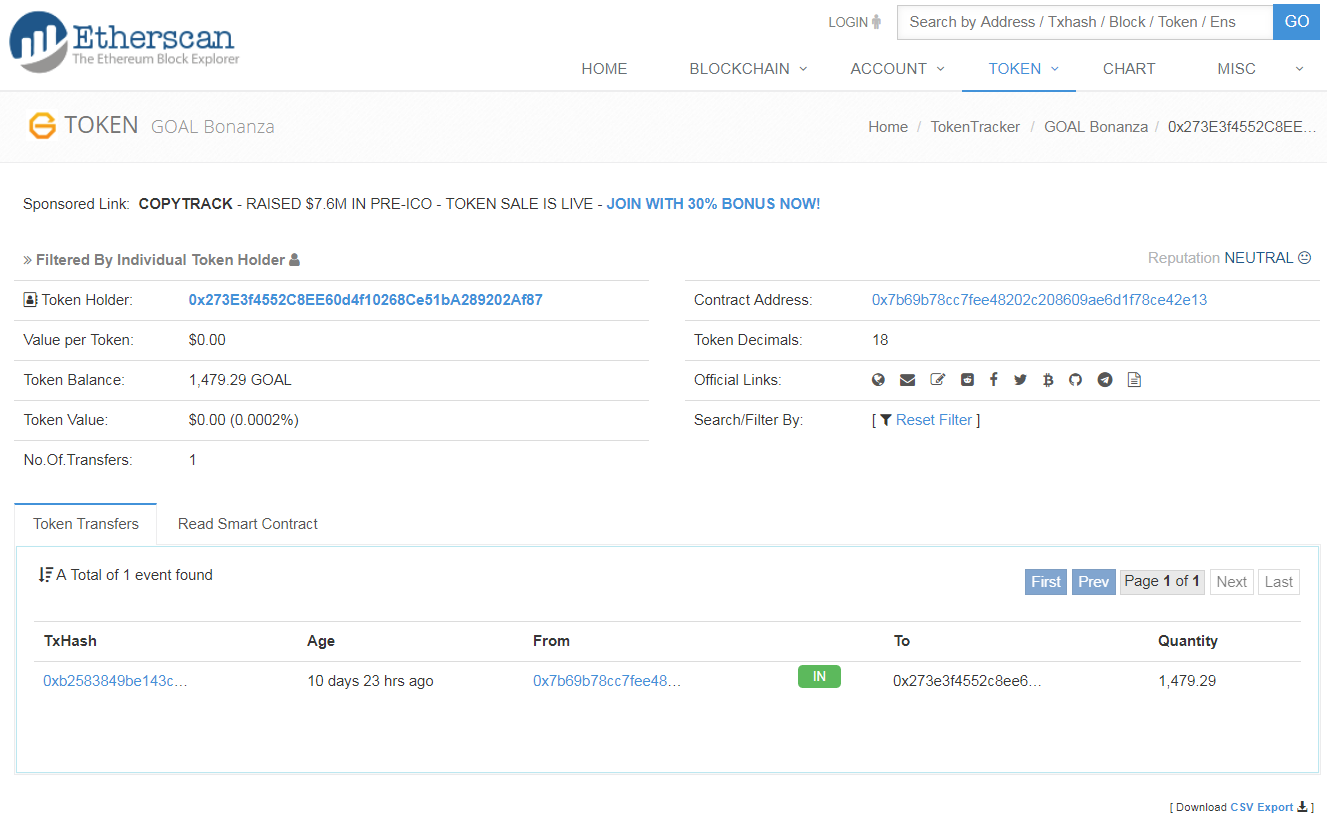Open the Facebook icon in Official Links
The width and height of the screenshot is (1327, 821).
(994, 380)
